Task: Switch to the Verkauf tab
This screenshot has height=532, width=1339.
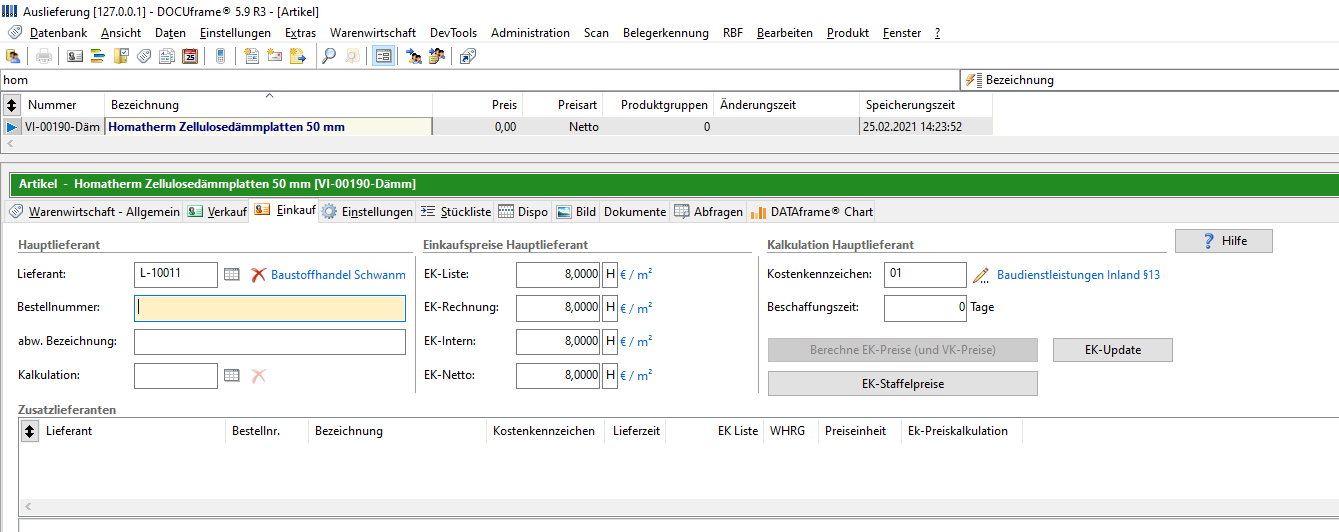Action: [217, 212]
